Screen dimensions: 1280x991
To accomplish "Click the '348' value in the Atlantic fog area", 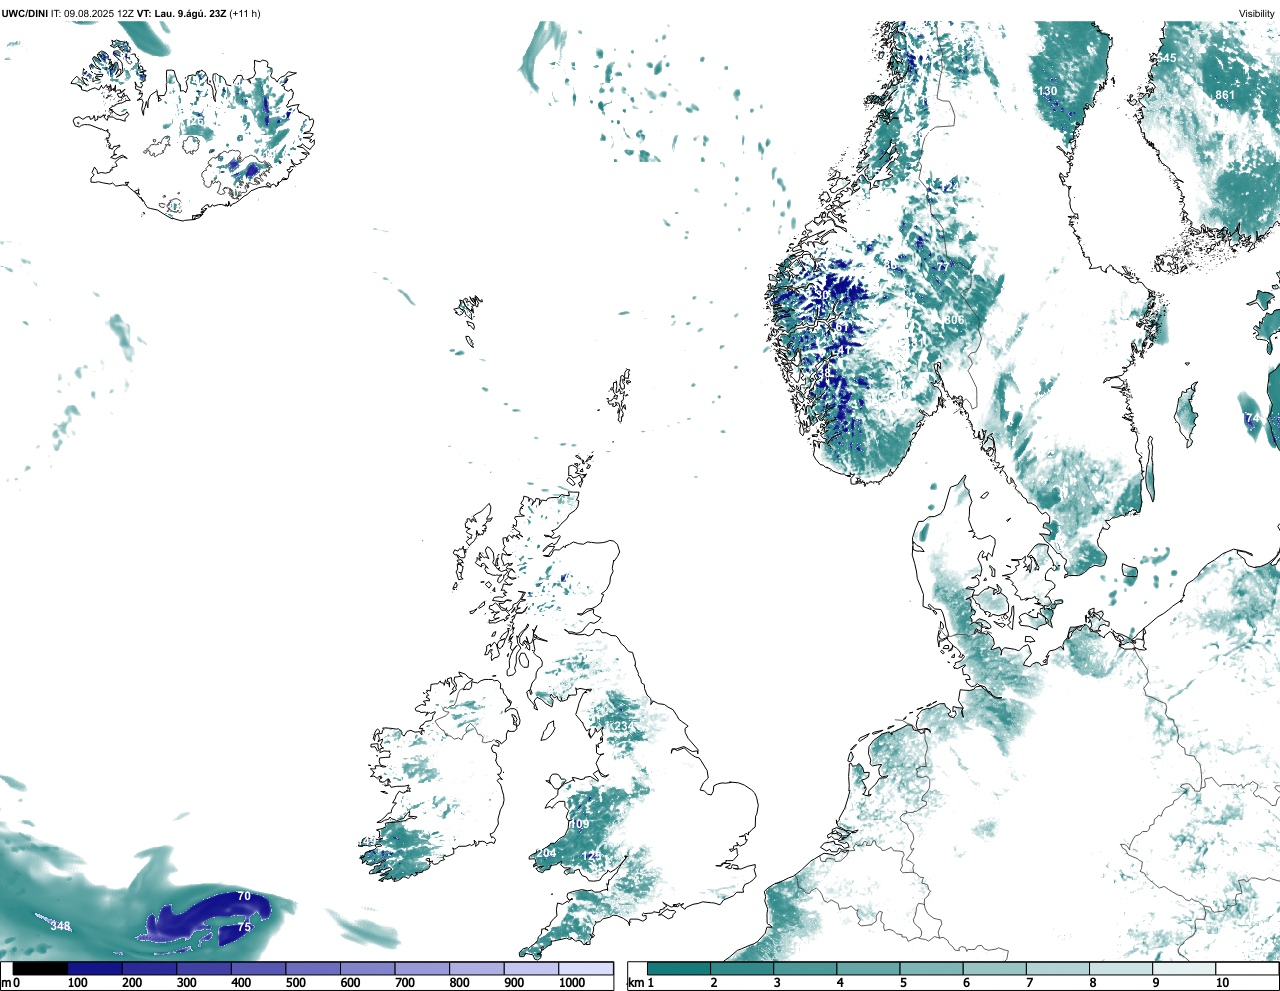I will (61, 926).
